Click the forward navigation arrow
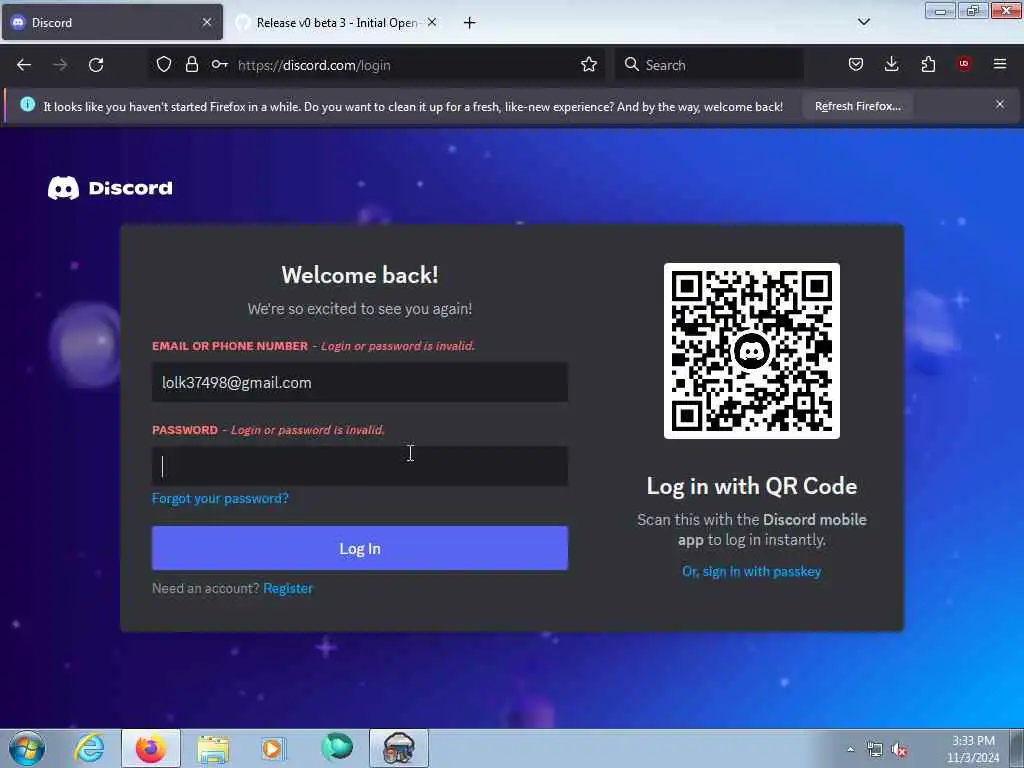1024x768 pixels. [59, 65]
